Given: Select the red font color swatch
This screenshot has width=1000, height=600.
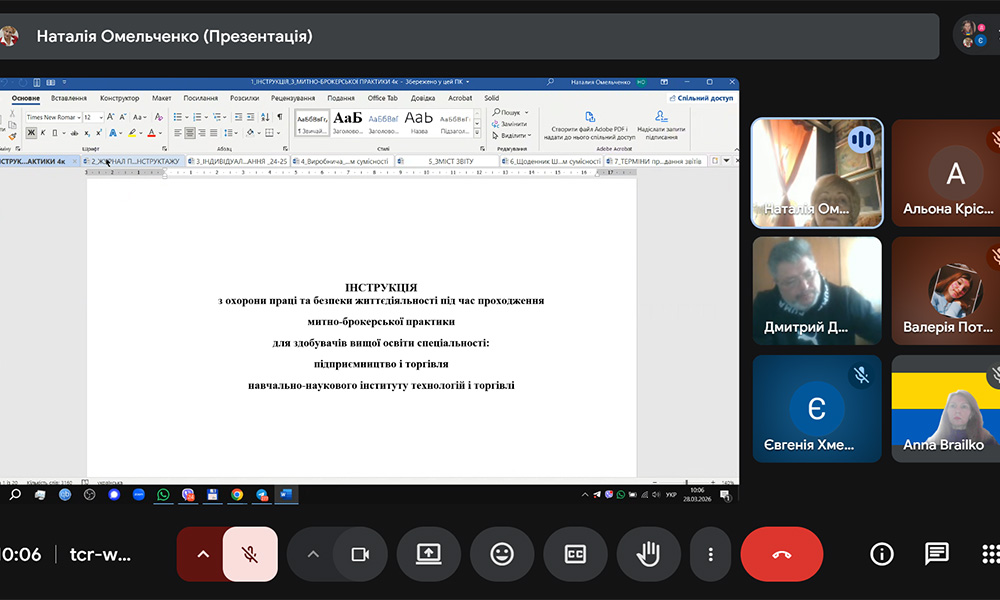Looking at the screenshot, I should point(151,133).
